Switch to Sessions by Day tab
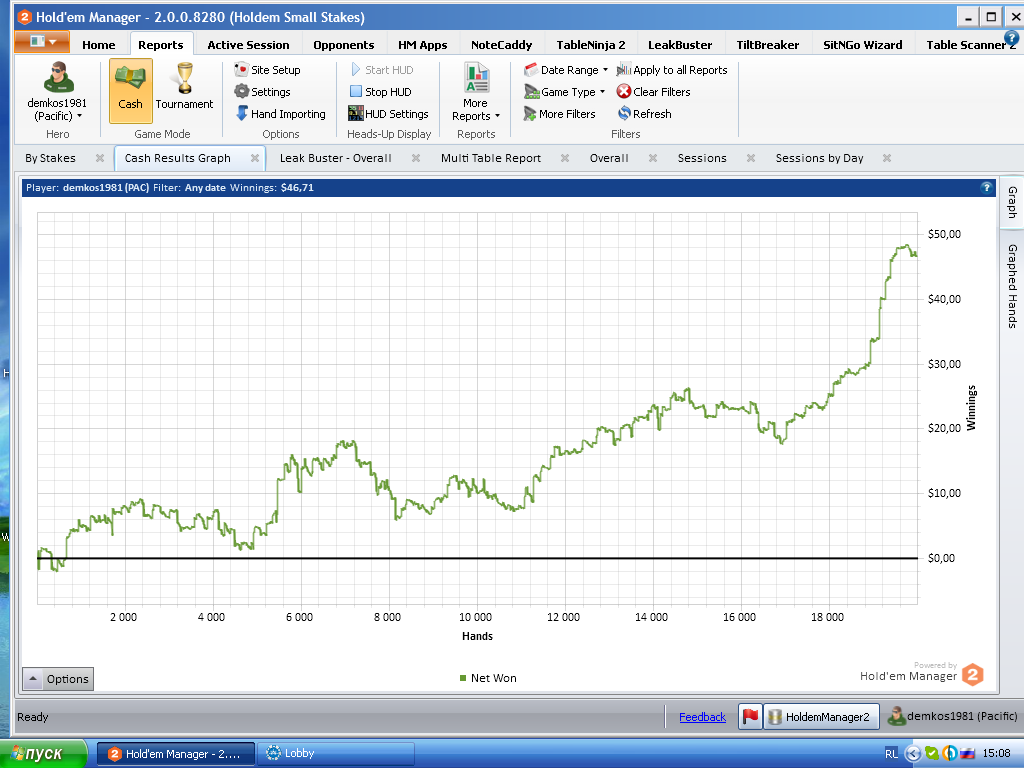This screenshot has width=1024, height=768. (x=820, y=158)
